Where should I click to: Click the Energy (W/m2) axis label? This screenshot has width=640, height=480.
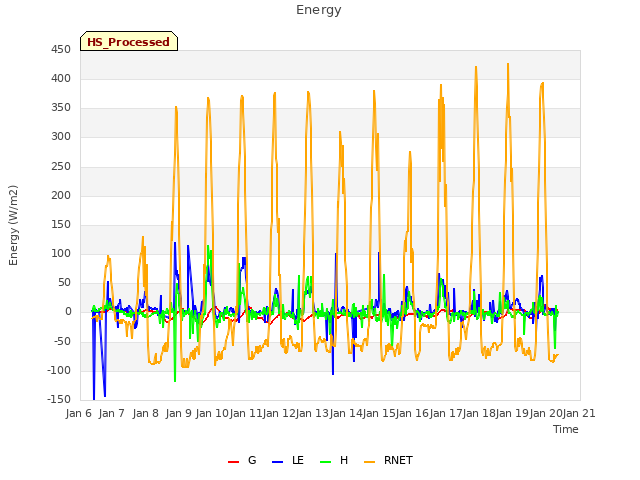[x=13, y=225]
